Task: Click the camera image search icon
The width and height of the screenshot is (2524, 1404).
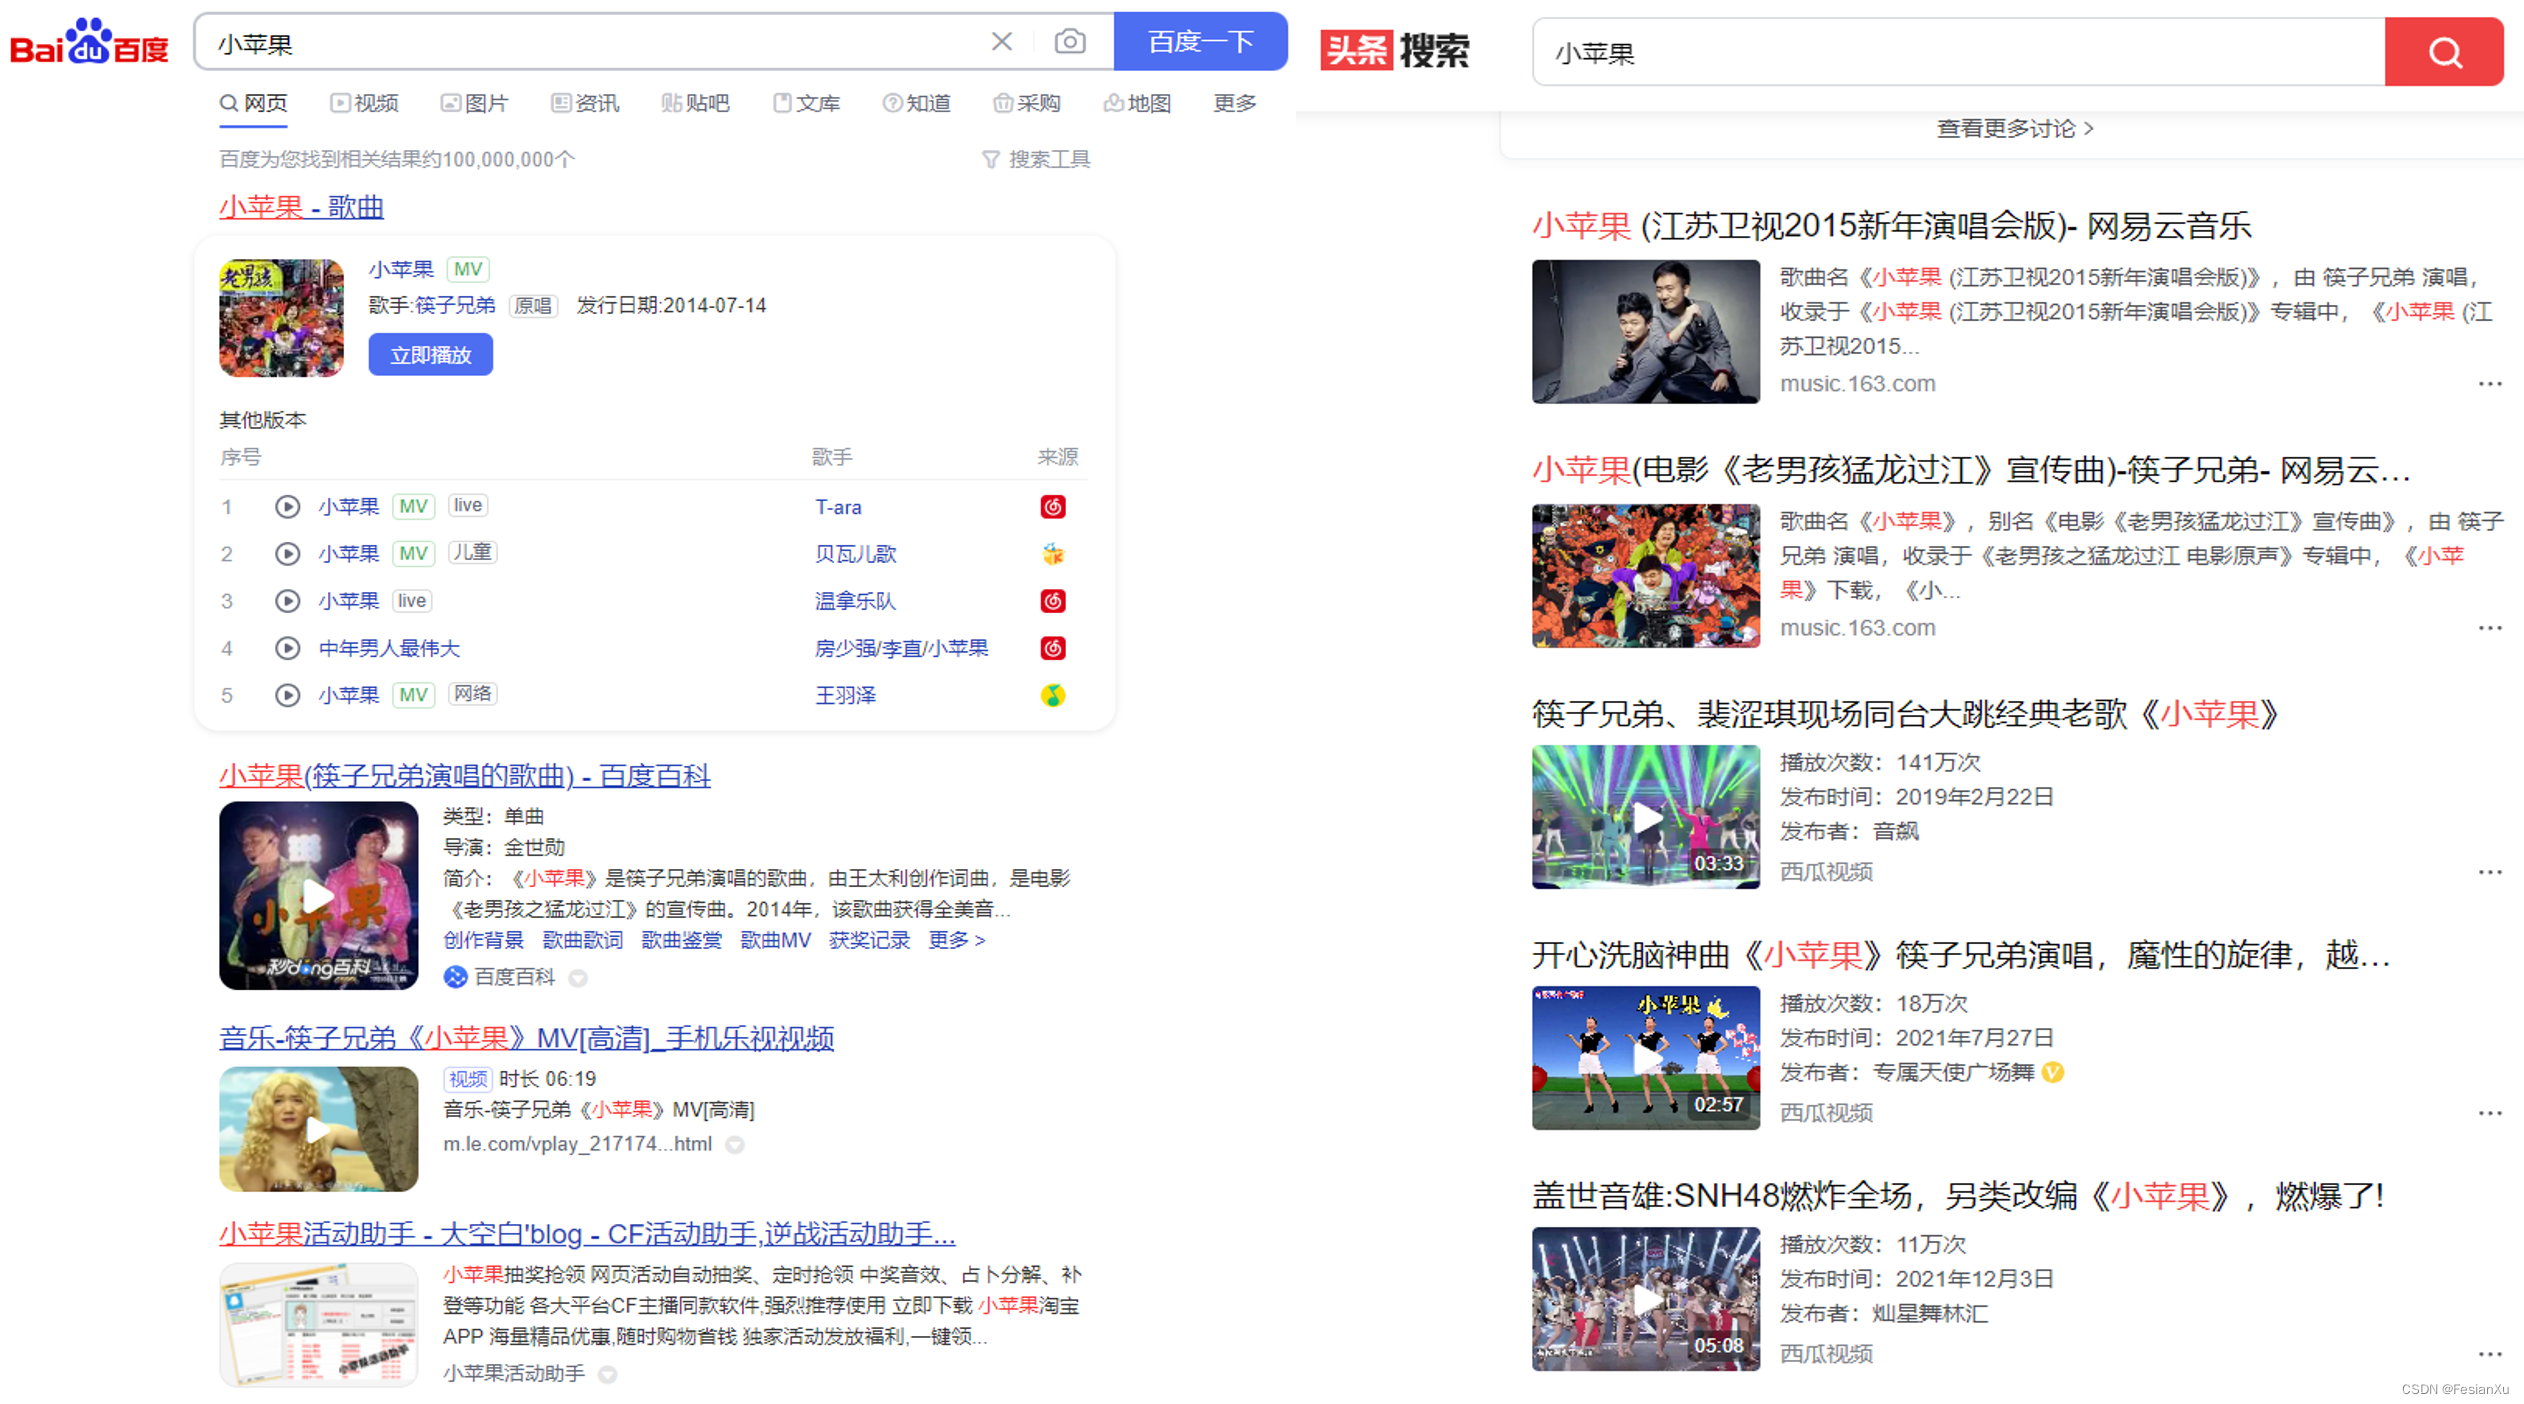Action: tap(1069, 42)
